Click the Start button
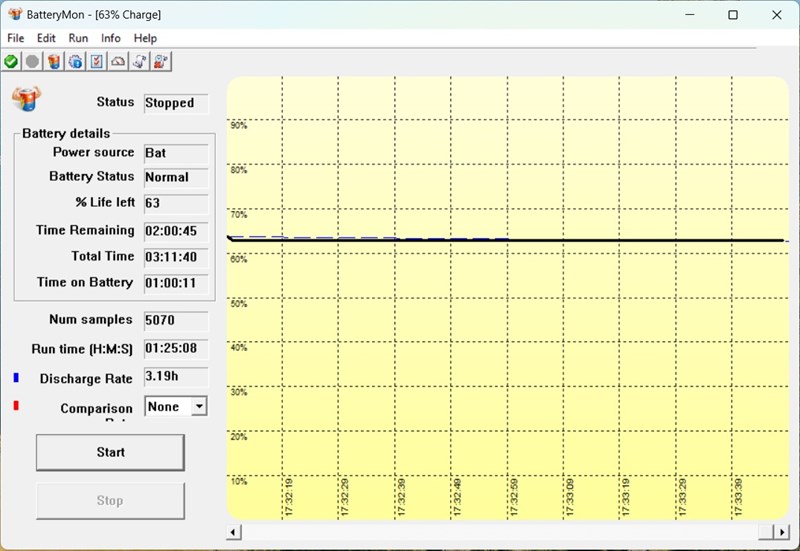The height and width of the screenshot is (551, 800). pyautogui.click(x=110, y=453)
